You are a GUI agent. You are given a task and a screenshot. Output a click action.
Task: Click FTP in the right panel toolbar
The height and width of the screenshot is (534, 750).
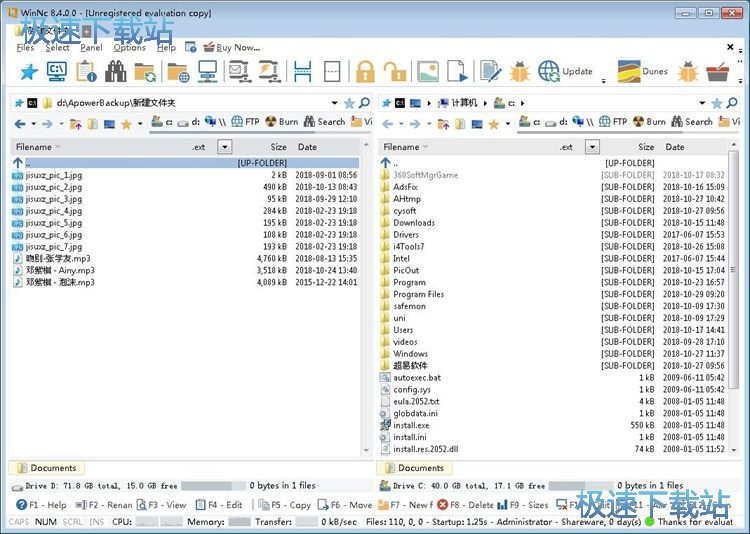[612, 122]
